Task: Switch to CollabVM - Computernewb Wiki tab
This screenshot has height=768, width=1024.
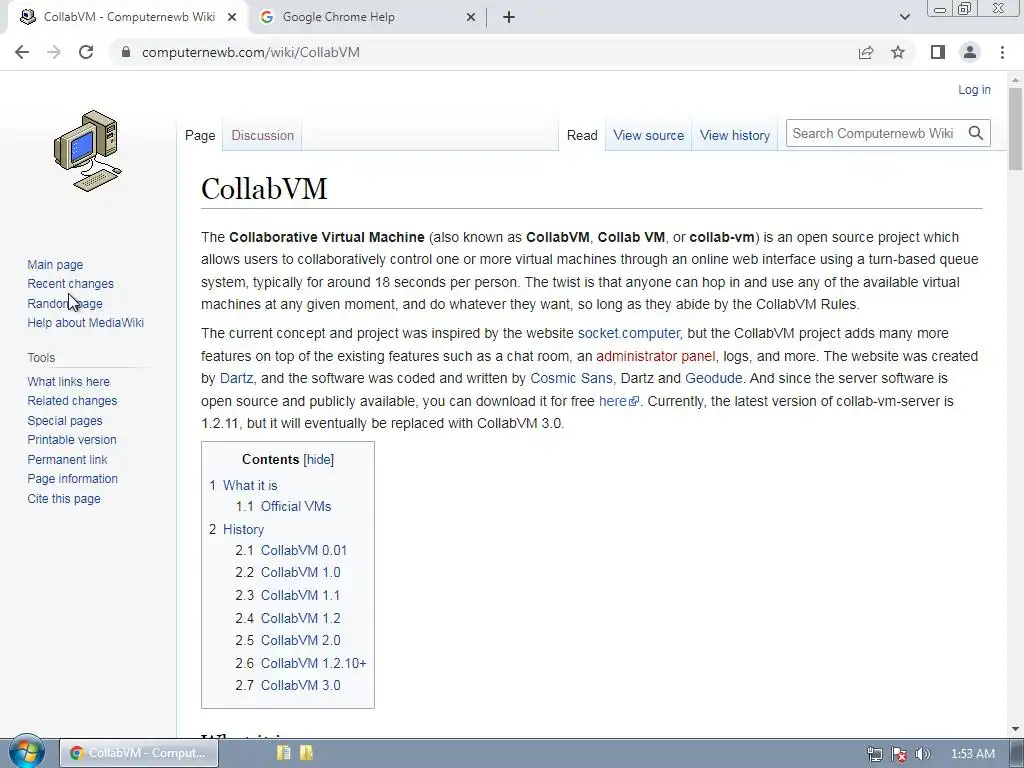Action: (x=128, y=18)
